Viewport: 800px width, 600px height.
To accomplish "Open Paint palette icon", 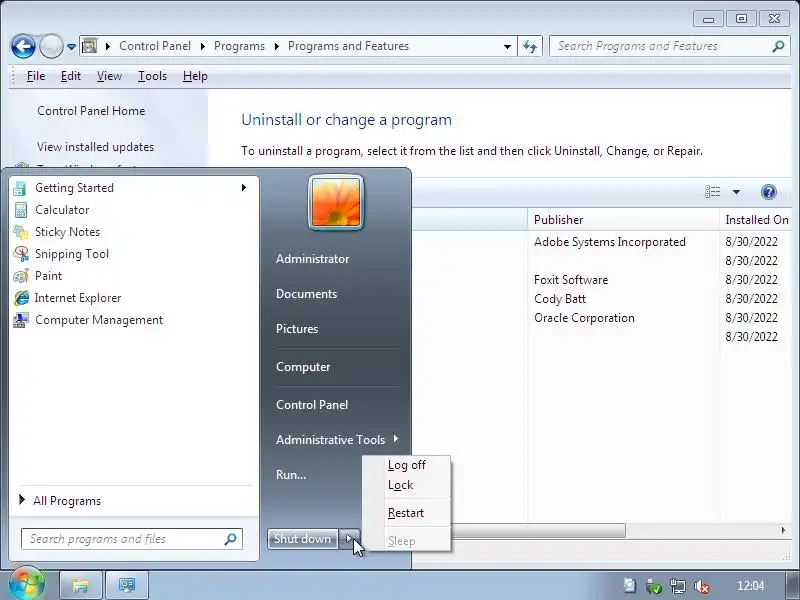I will pos(21,276).
